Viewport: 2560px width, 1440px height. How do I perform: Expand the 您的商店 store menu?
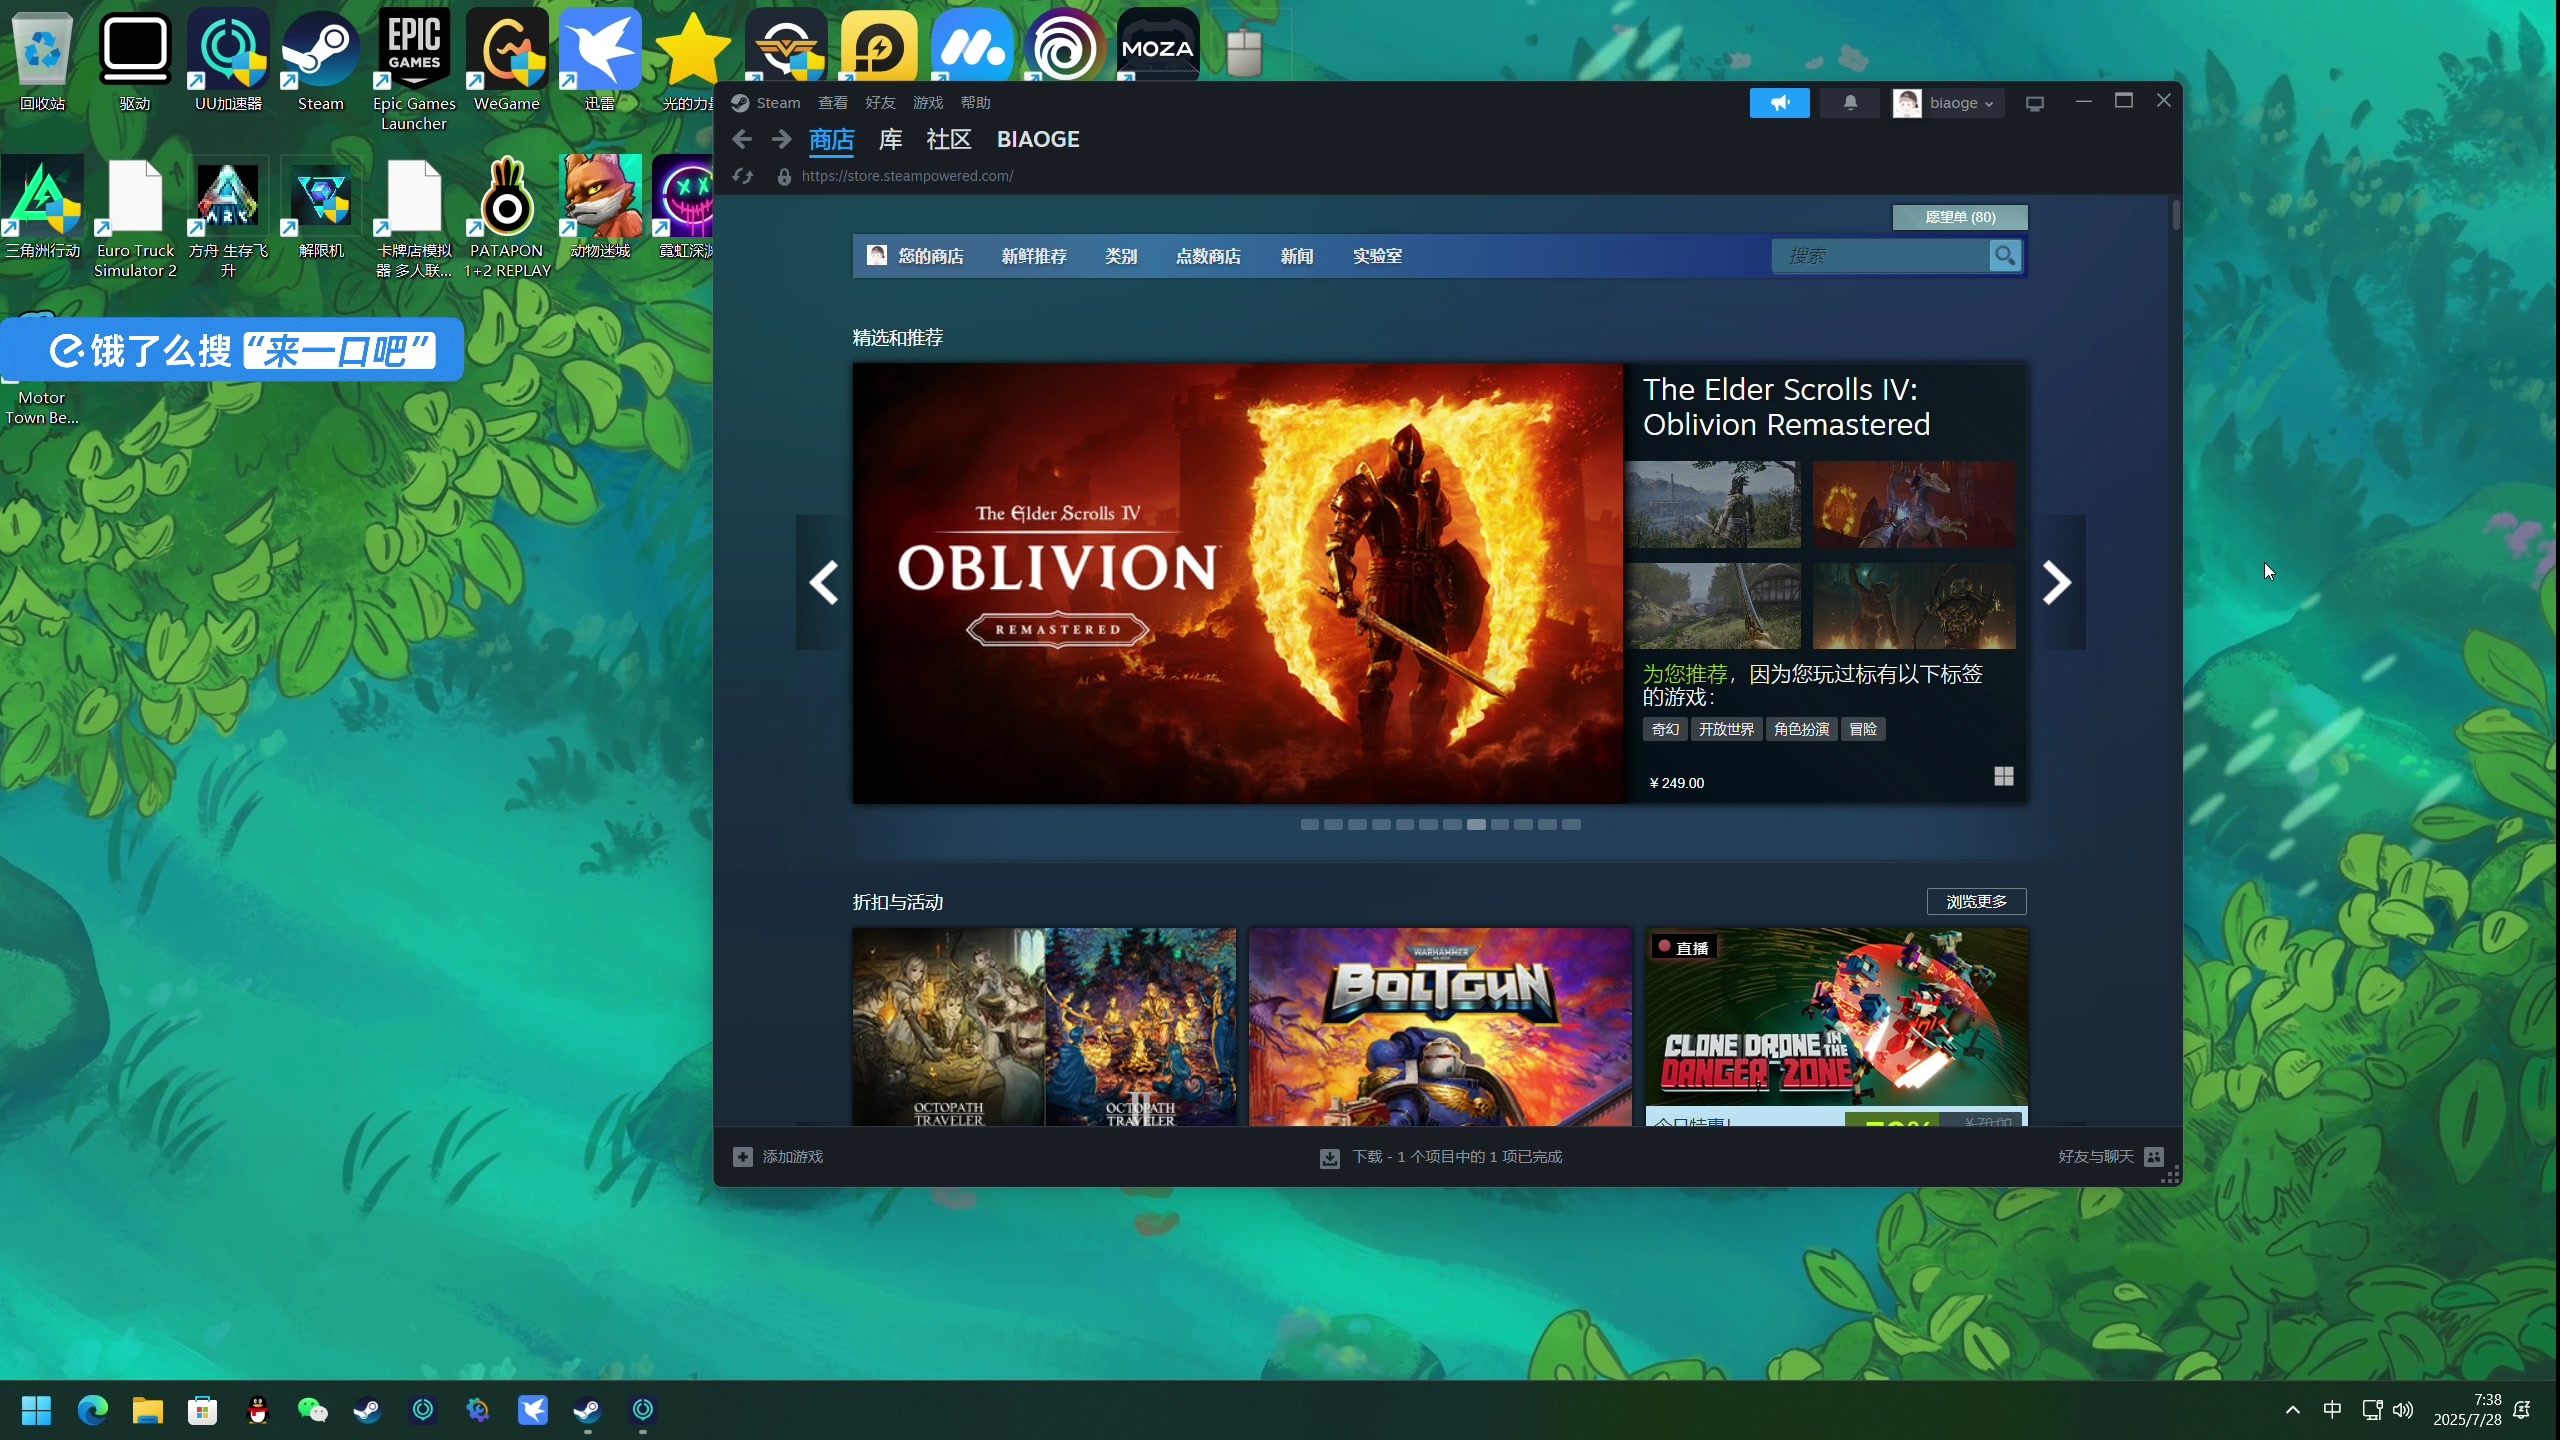pos(930,256)
